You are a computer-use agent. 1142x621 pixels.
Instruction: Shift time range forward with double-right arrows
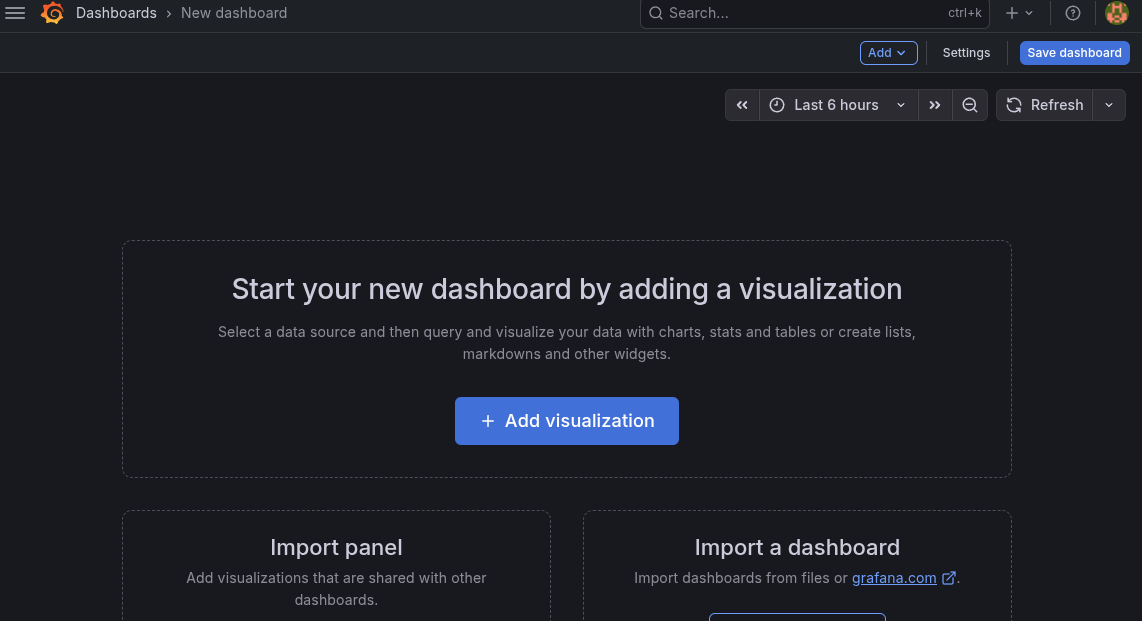(935, 104)
